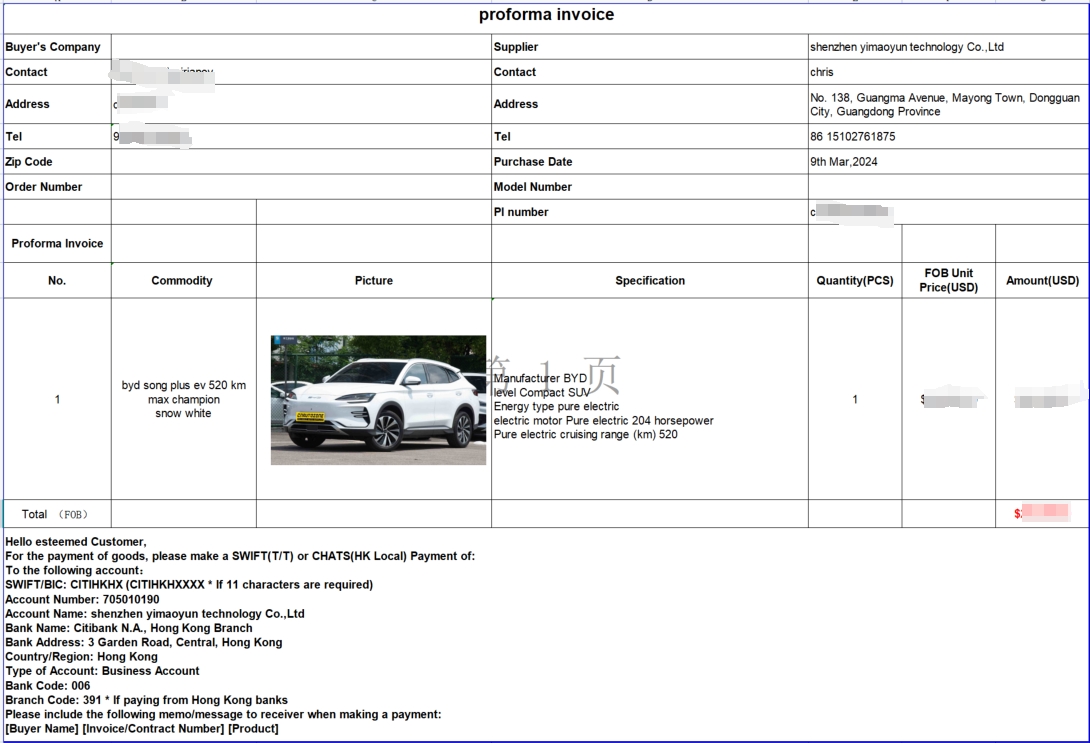Select specification line 'electric motor Pure electric 204 horsepower'
Viewport: 1090px width, 743px height.
(x=603, y=421)
